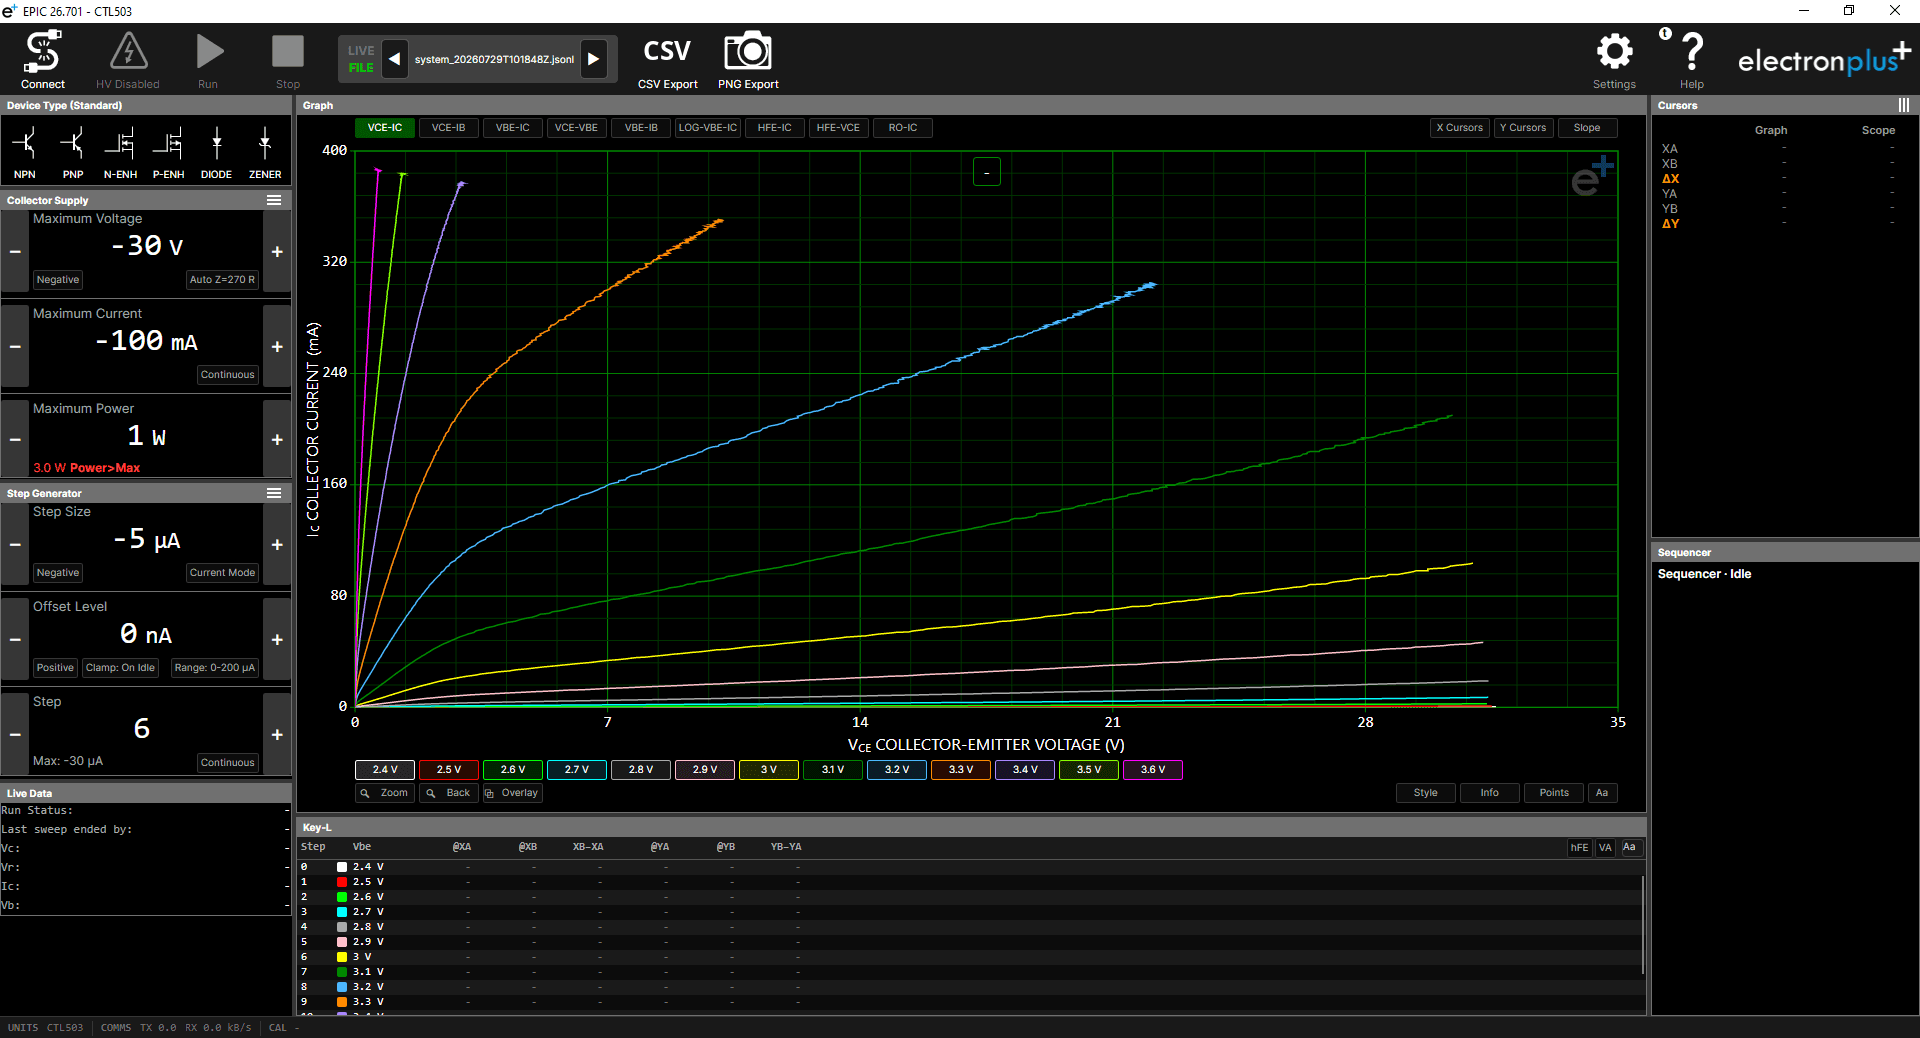Go to the next data file
The height and width of the screenshot is (1038, 1920).
(x=594, y=59)
